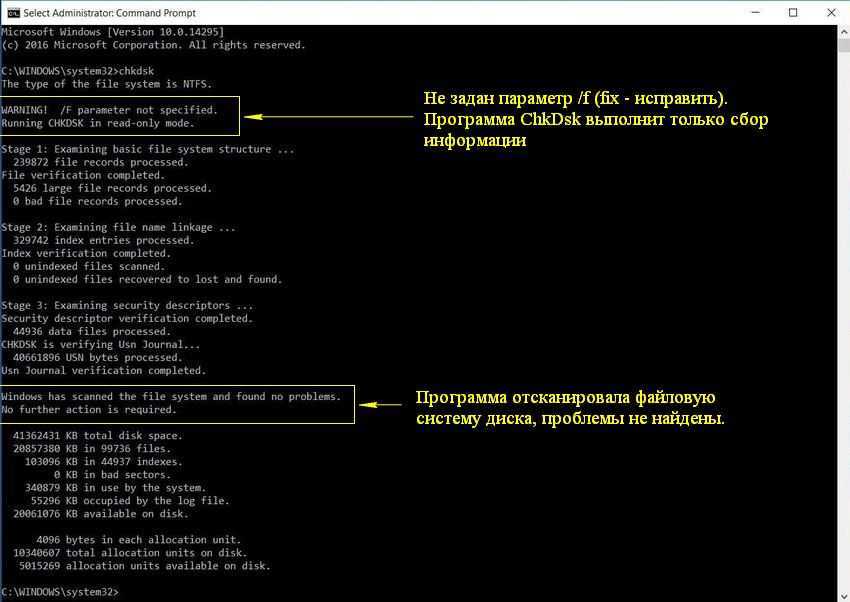The width and height of the screenshot is (850, 602).
Task: Click 'File verification completed.' line
Action: pos(83,175)
